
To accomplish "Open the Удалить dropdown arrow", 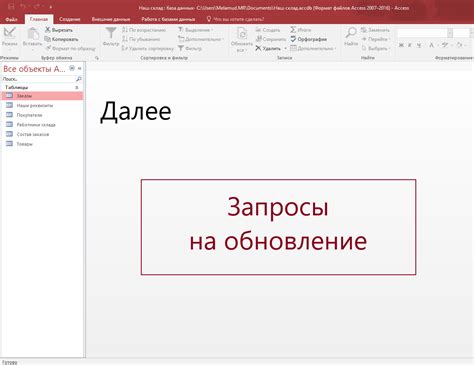I will coord(285,49).
